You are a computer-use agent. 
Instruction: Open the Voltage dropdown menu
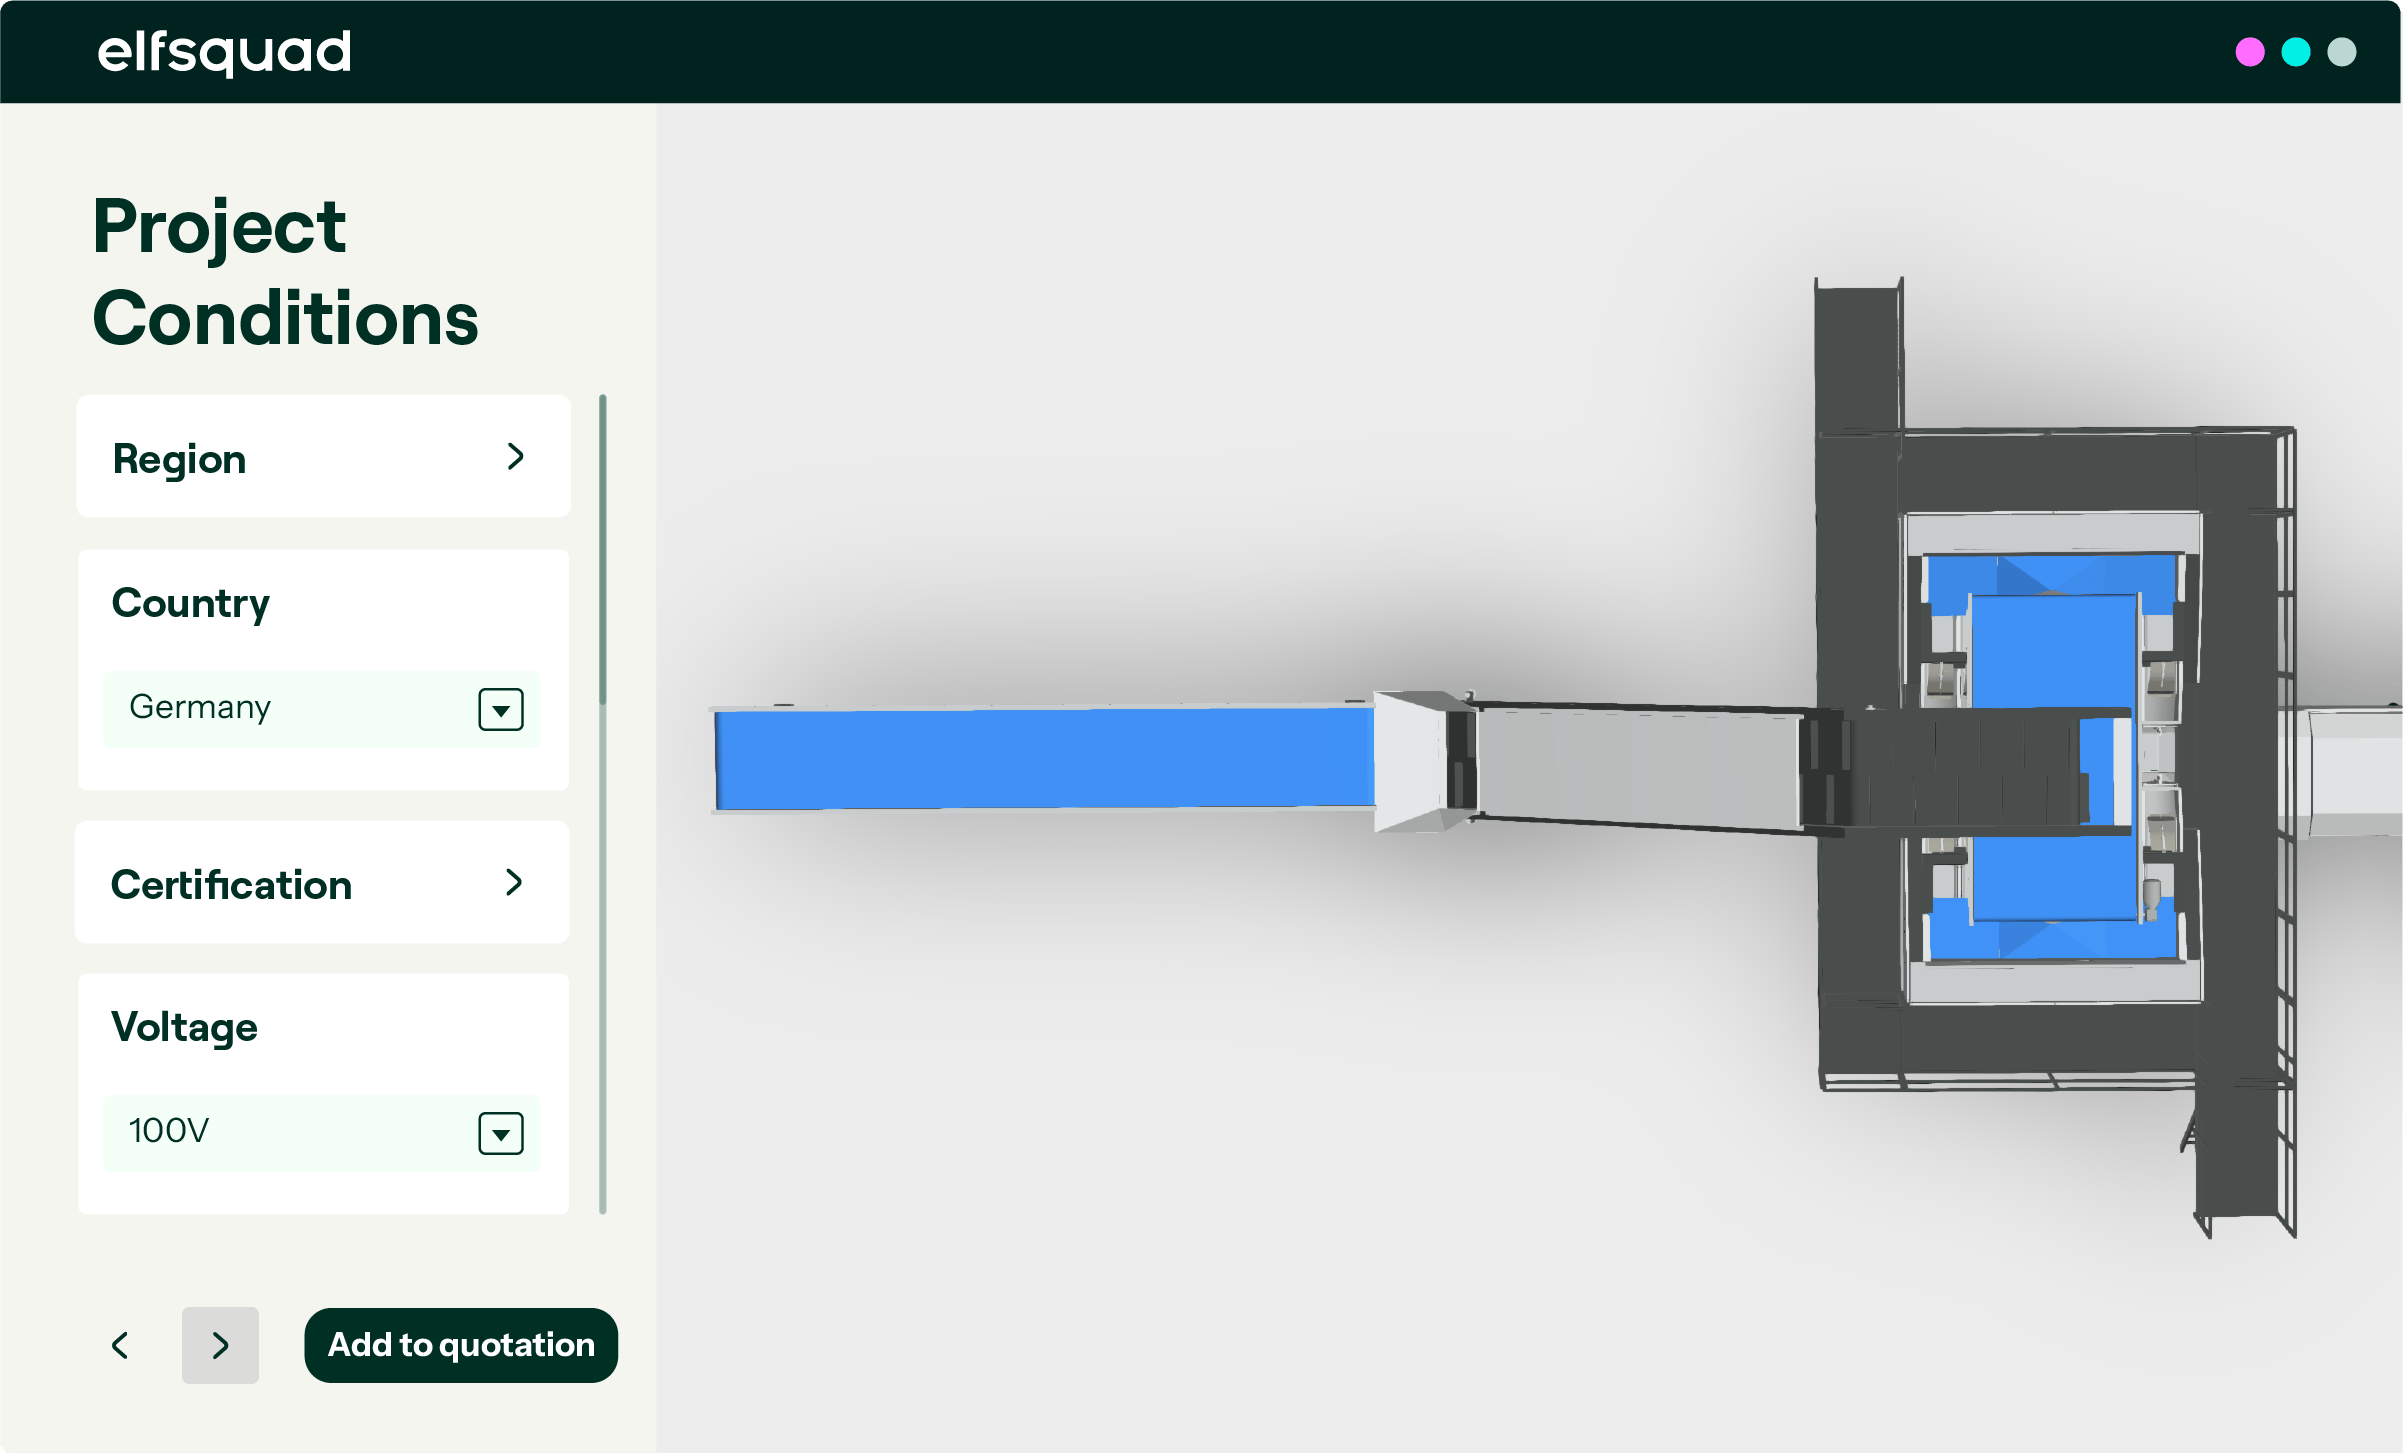[x=499, y=1131]
